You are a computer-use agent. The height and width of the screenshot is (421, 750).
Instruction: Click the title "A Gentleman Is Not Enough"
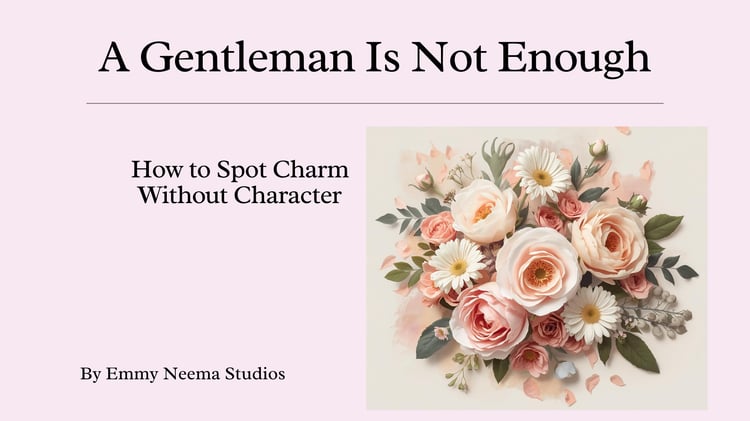374,57
